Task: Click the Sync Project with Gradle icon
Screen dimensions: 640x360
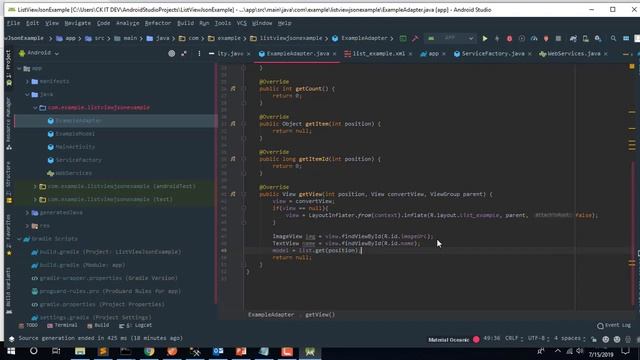Action: (573, 38)
